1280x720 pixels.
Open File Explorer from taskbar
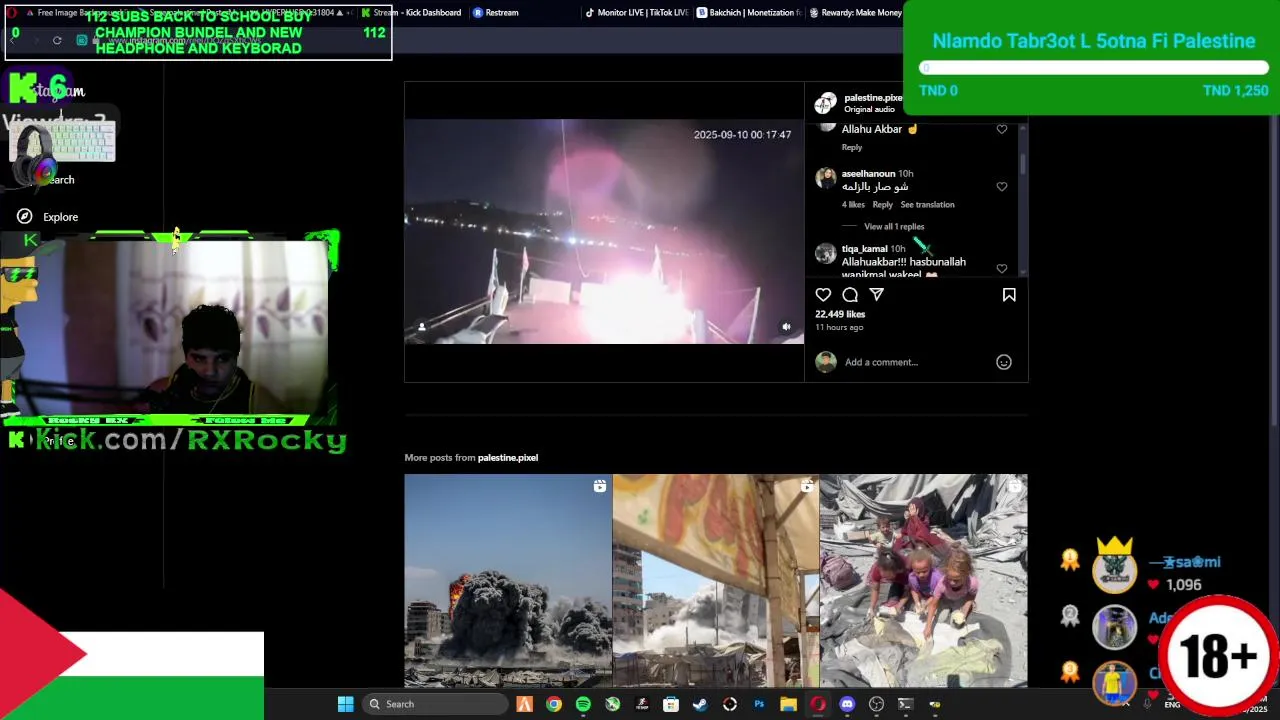pos(788,704)
